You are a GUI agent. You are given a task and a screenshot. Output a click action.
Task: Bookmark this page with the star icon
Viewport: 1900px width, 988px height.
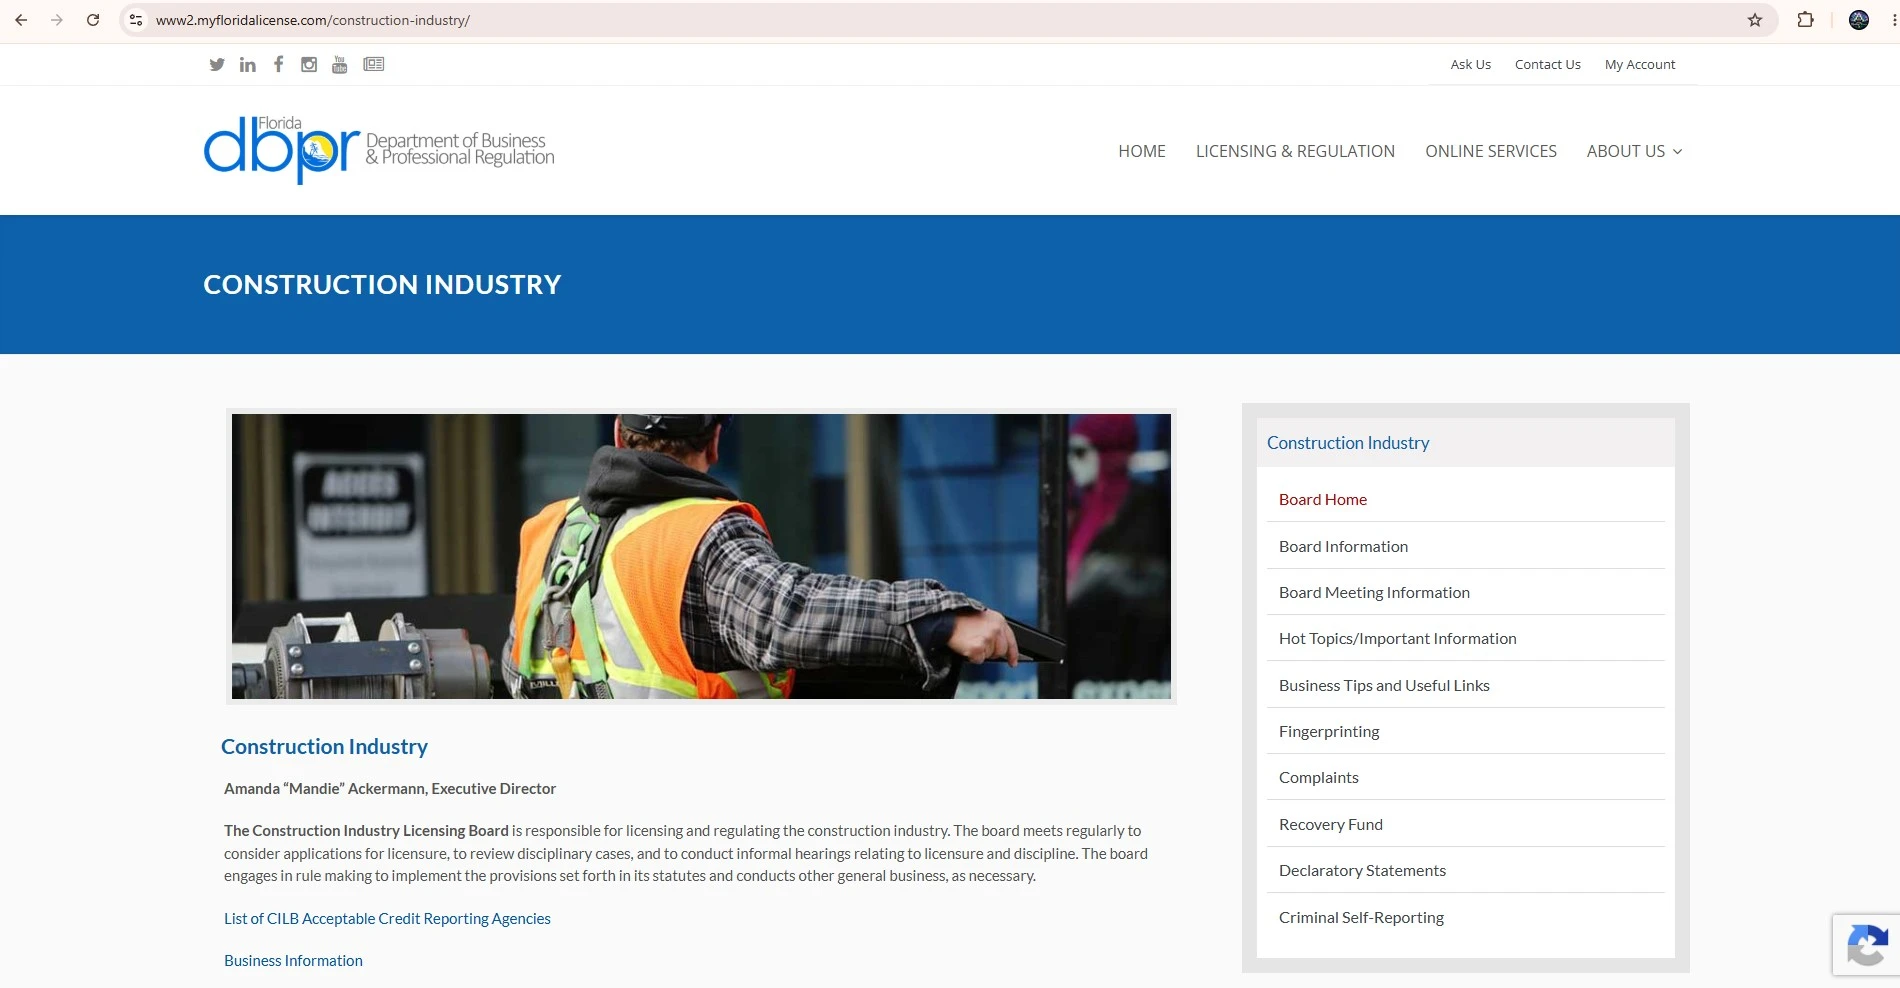point(1755,20)
